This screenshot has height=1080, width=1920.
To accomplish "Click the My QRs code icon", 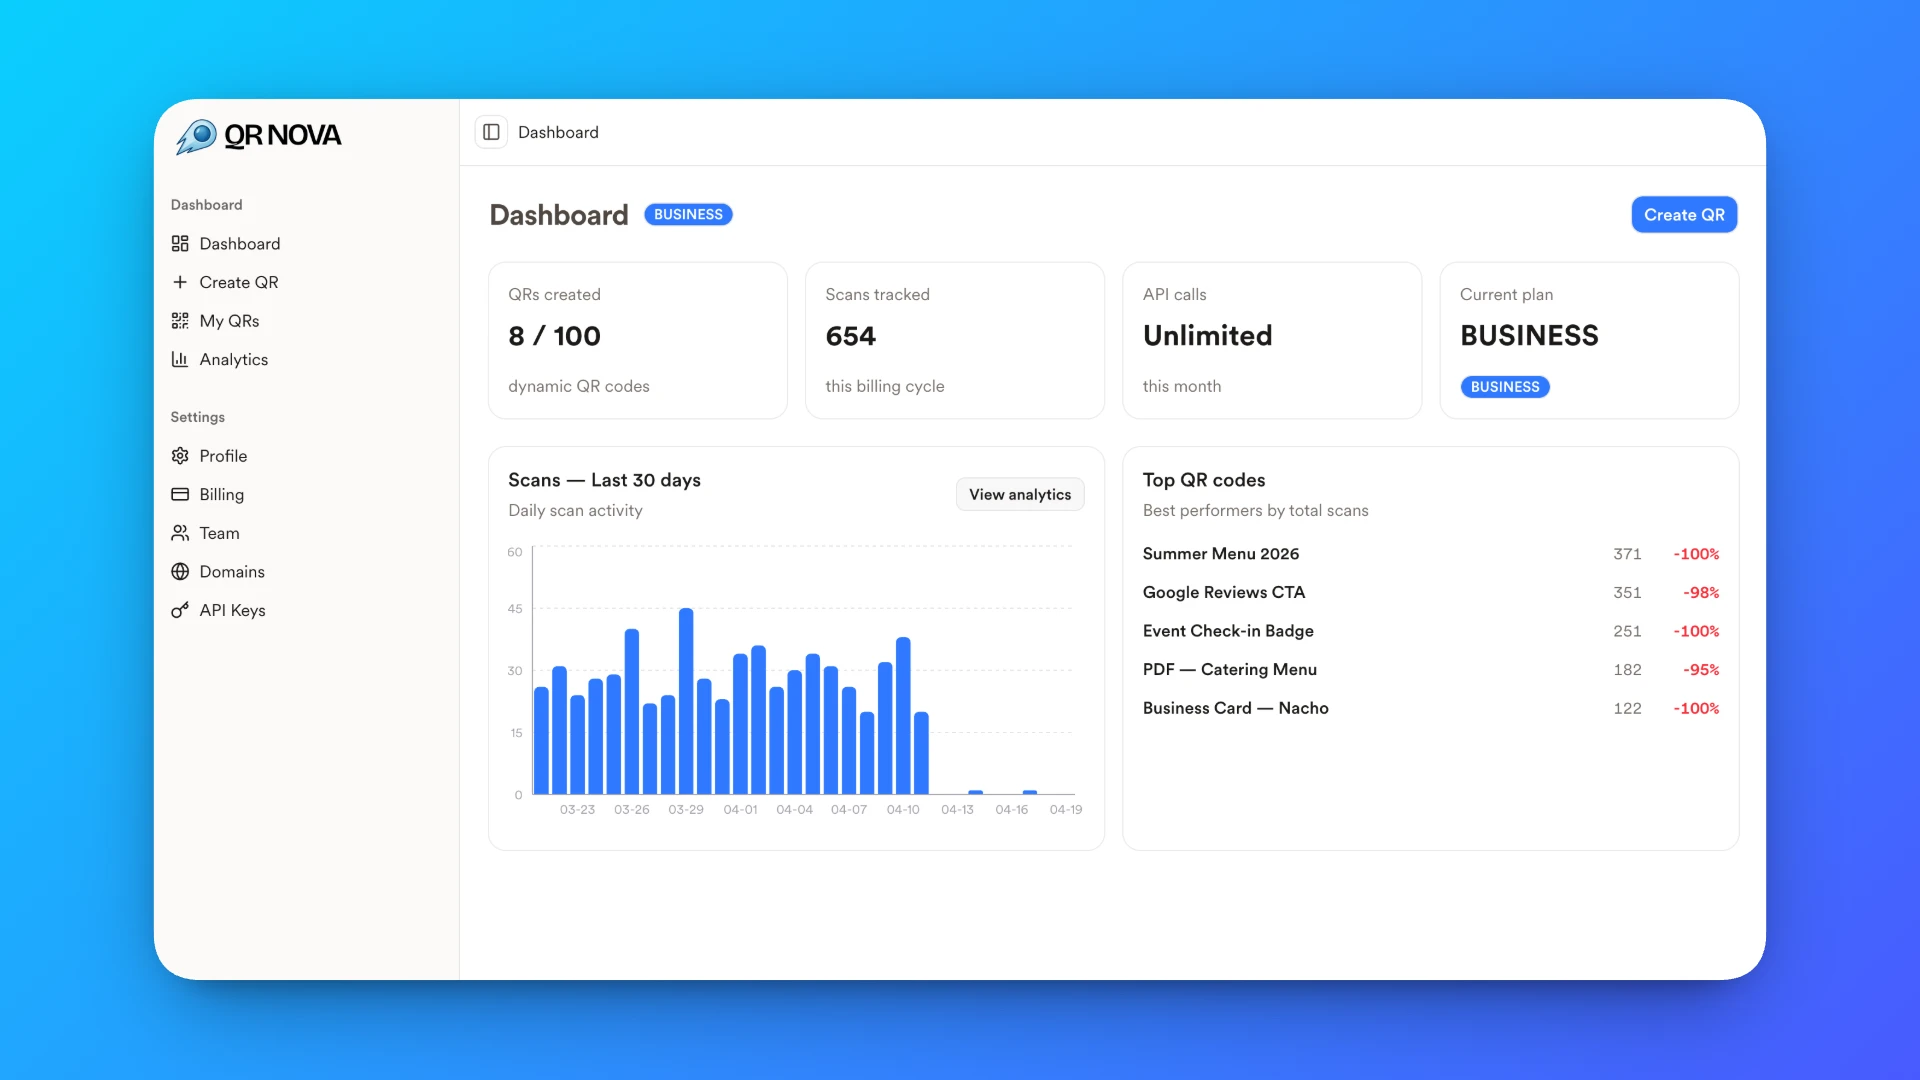I will [x=180, y=321].
